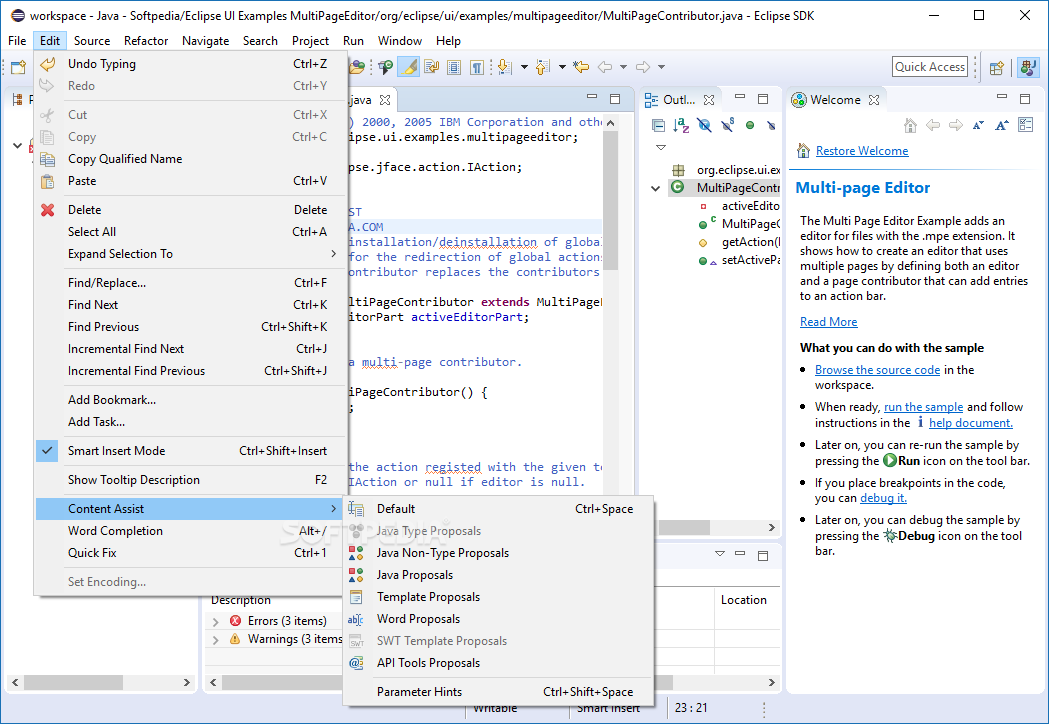This screenshot has width=1049, height=724.
Task: Open the help document link
Action: [x=971, y=423]
